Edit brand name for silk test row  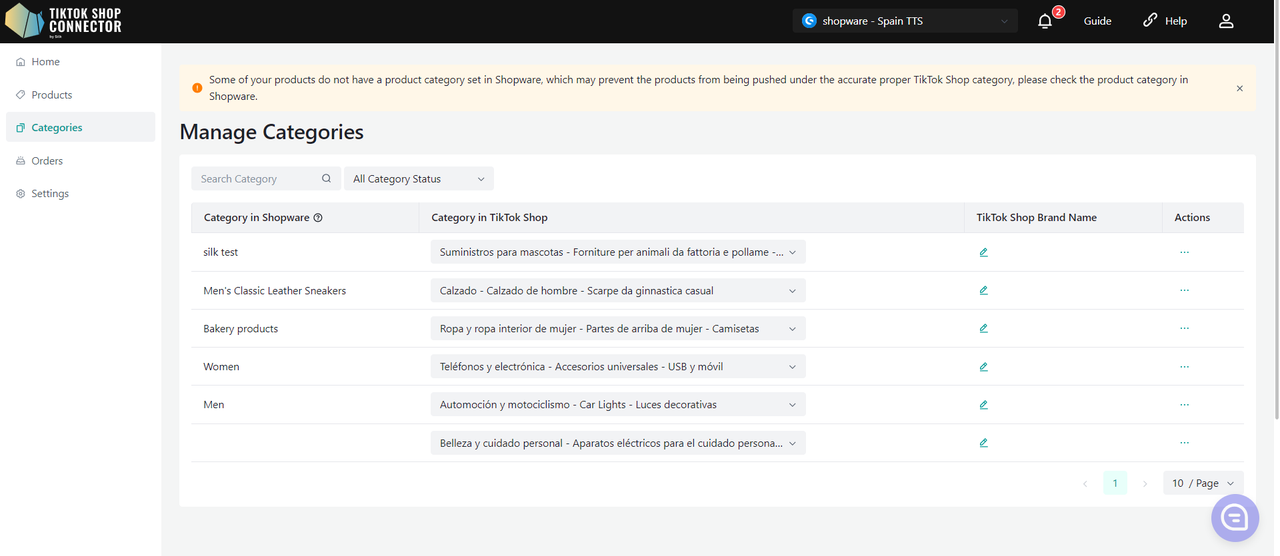[x=984, y=253]
